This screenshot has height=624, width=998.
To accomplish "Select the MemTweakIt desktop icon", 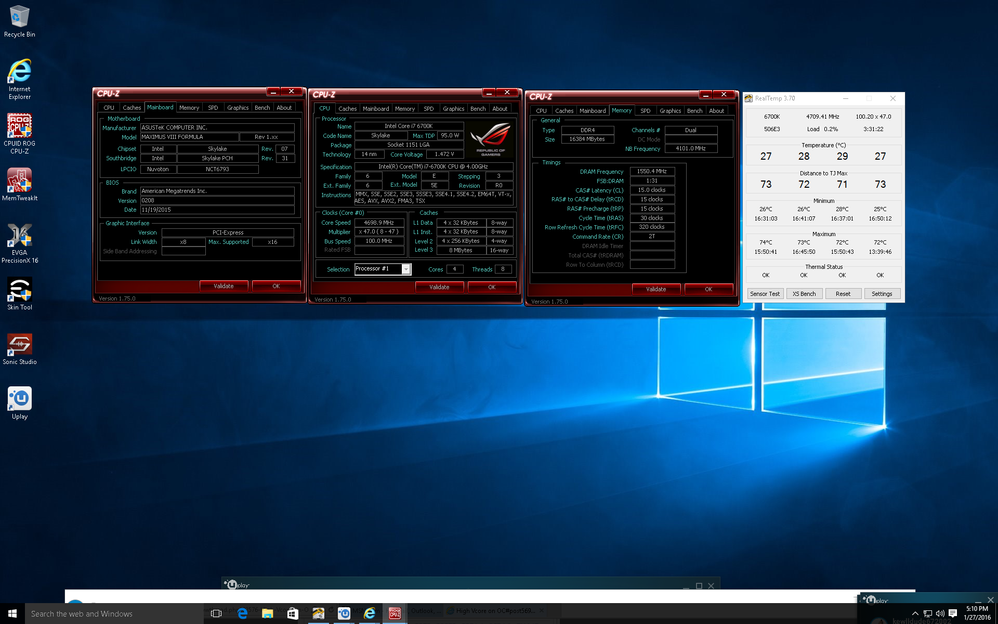I will [x=19, y=185].
